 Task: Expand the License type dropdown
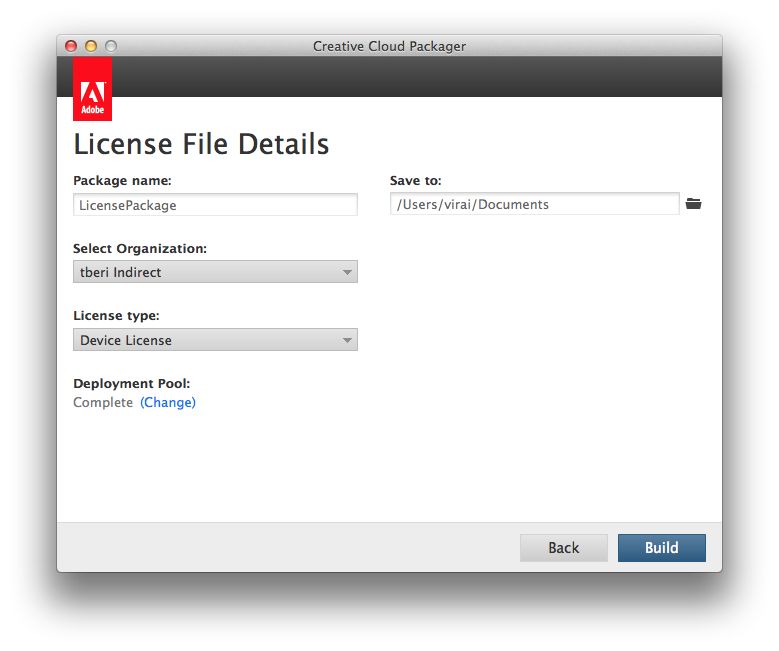pyautogui.click(x=215, y=340)
